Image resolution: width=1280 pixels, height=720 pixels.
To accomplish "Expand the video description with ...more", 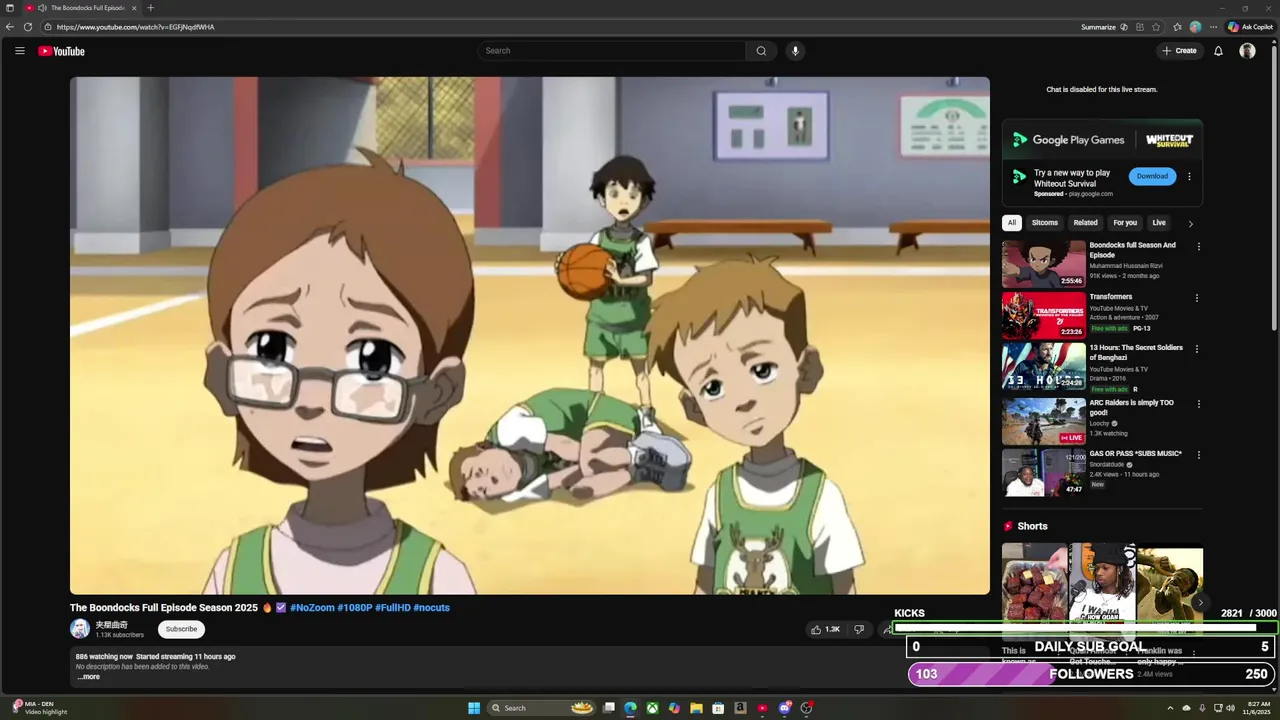I will tap(89, 677).
